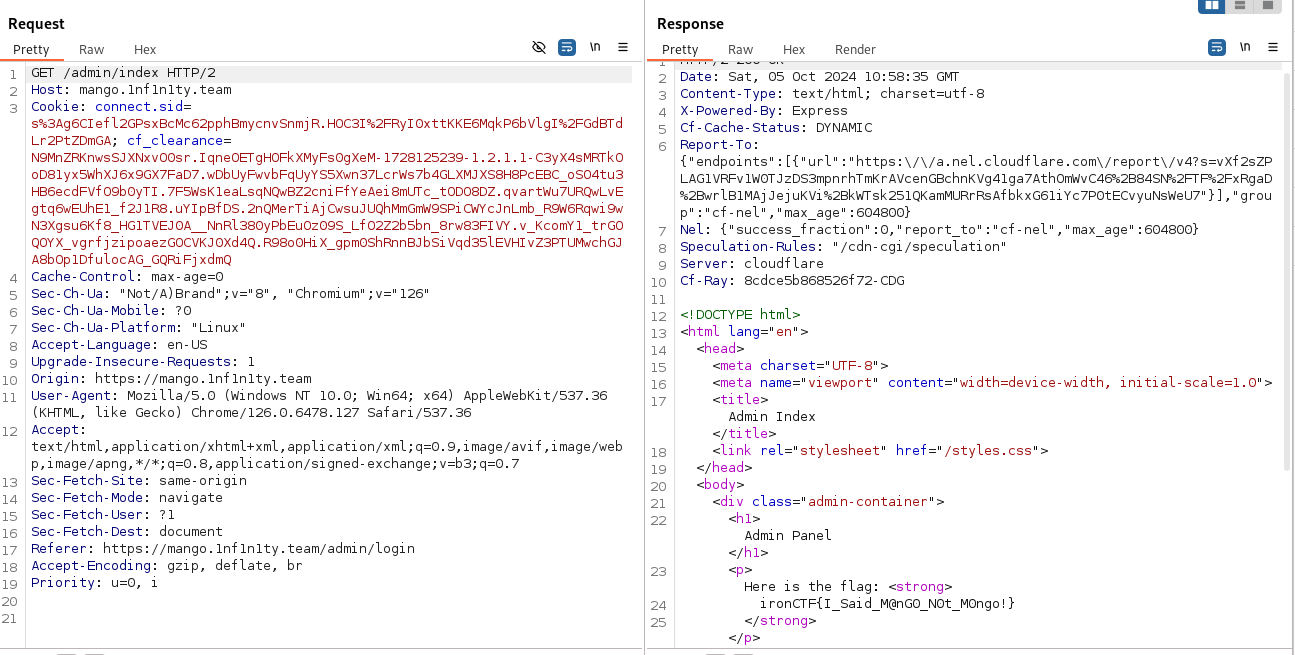Screen dimensions: 1295x655
Task: Switch Request view to Hex tab
Action: (x=145, y=49)
